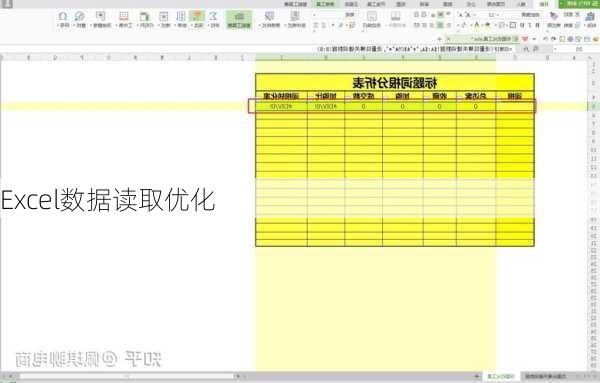This screenshot has width=600, height=383.
Task: Open the cell Format tool
Action: pyautogui.click(x=164, y=19)
